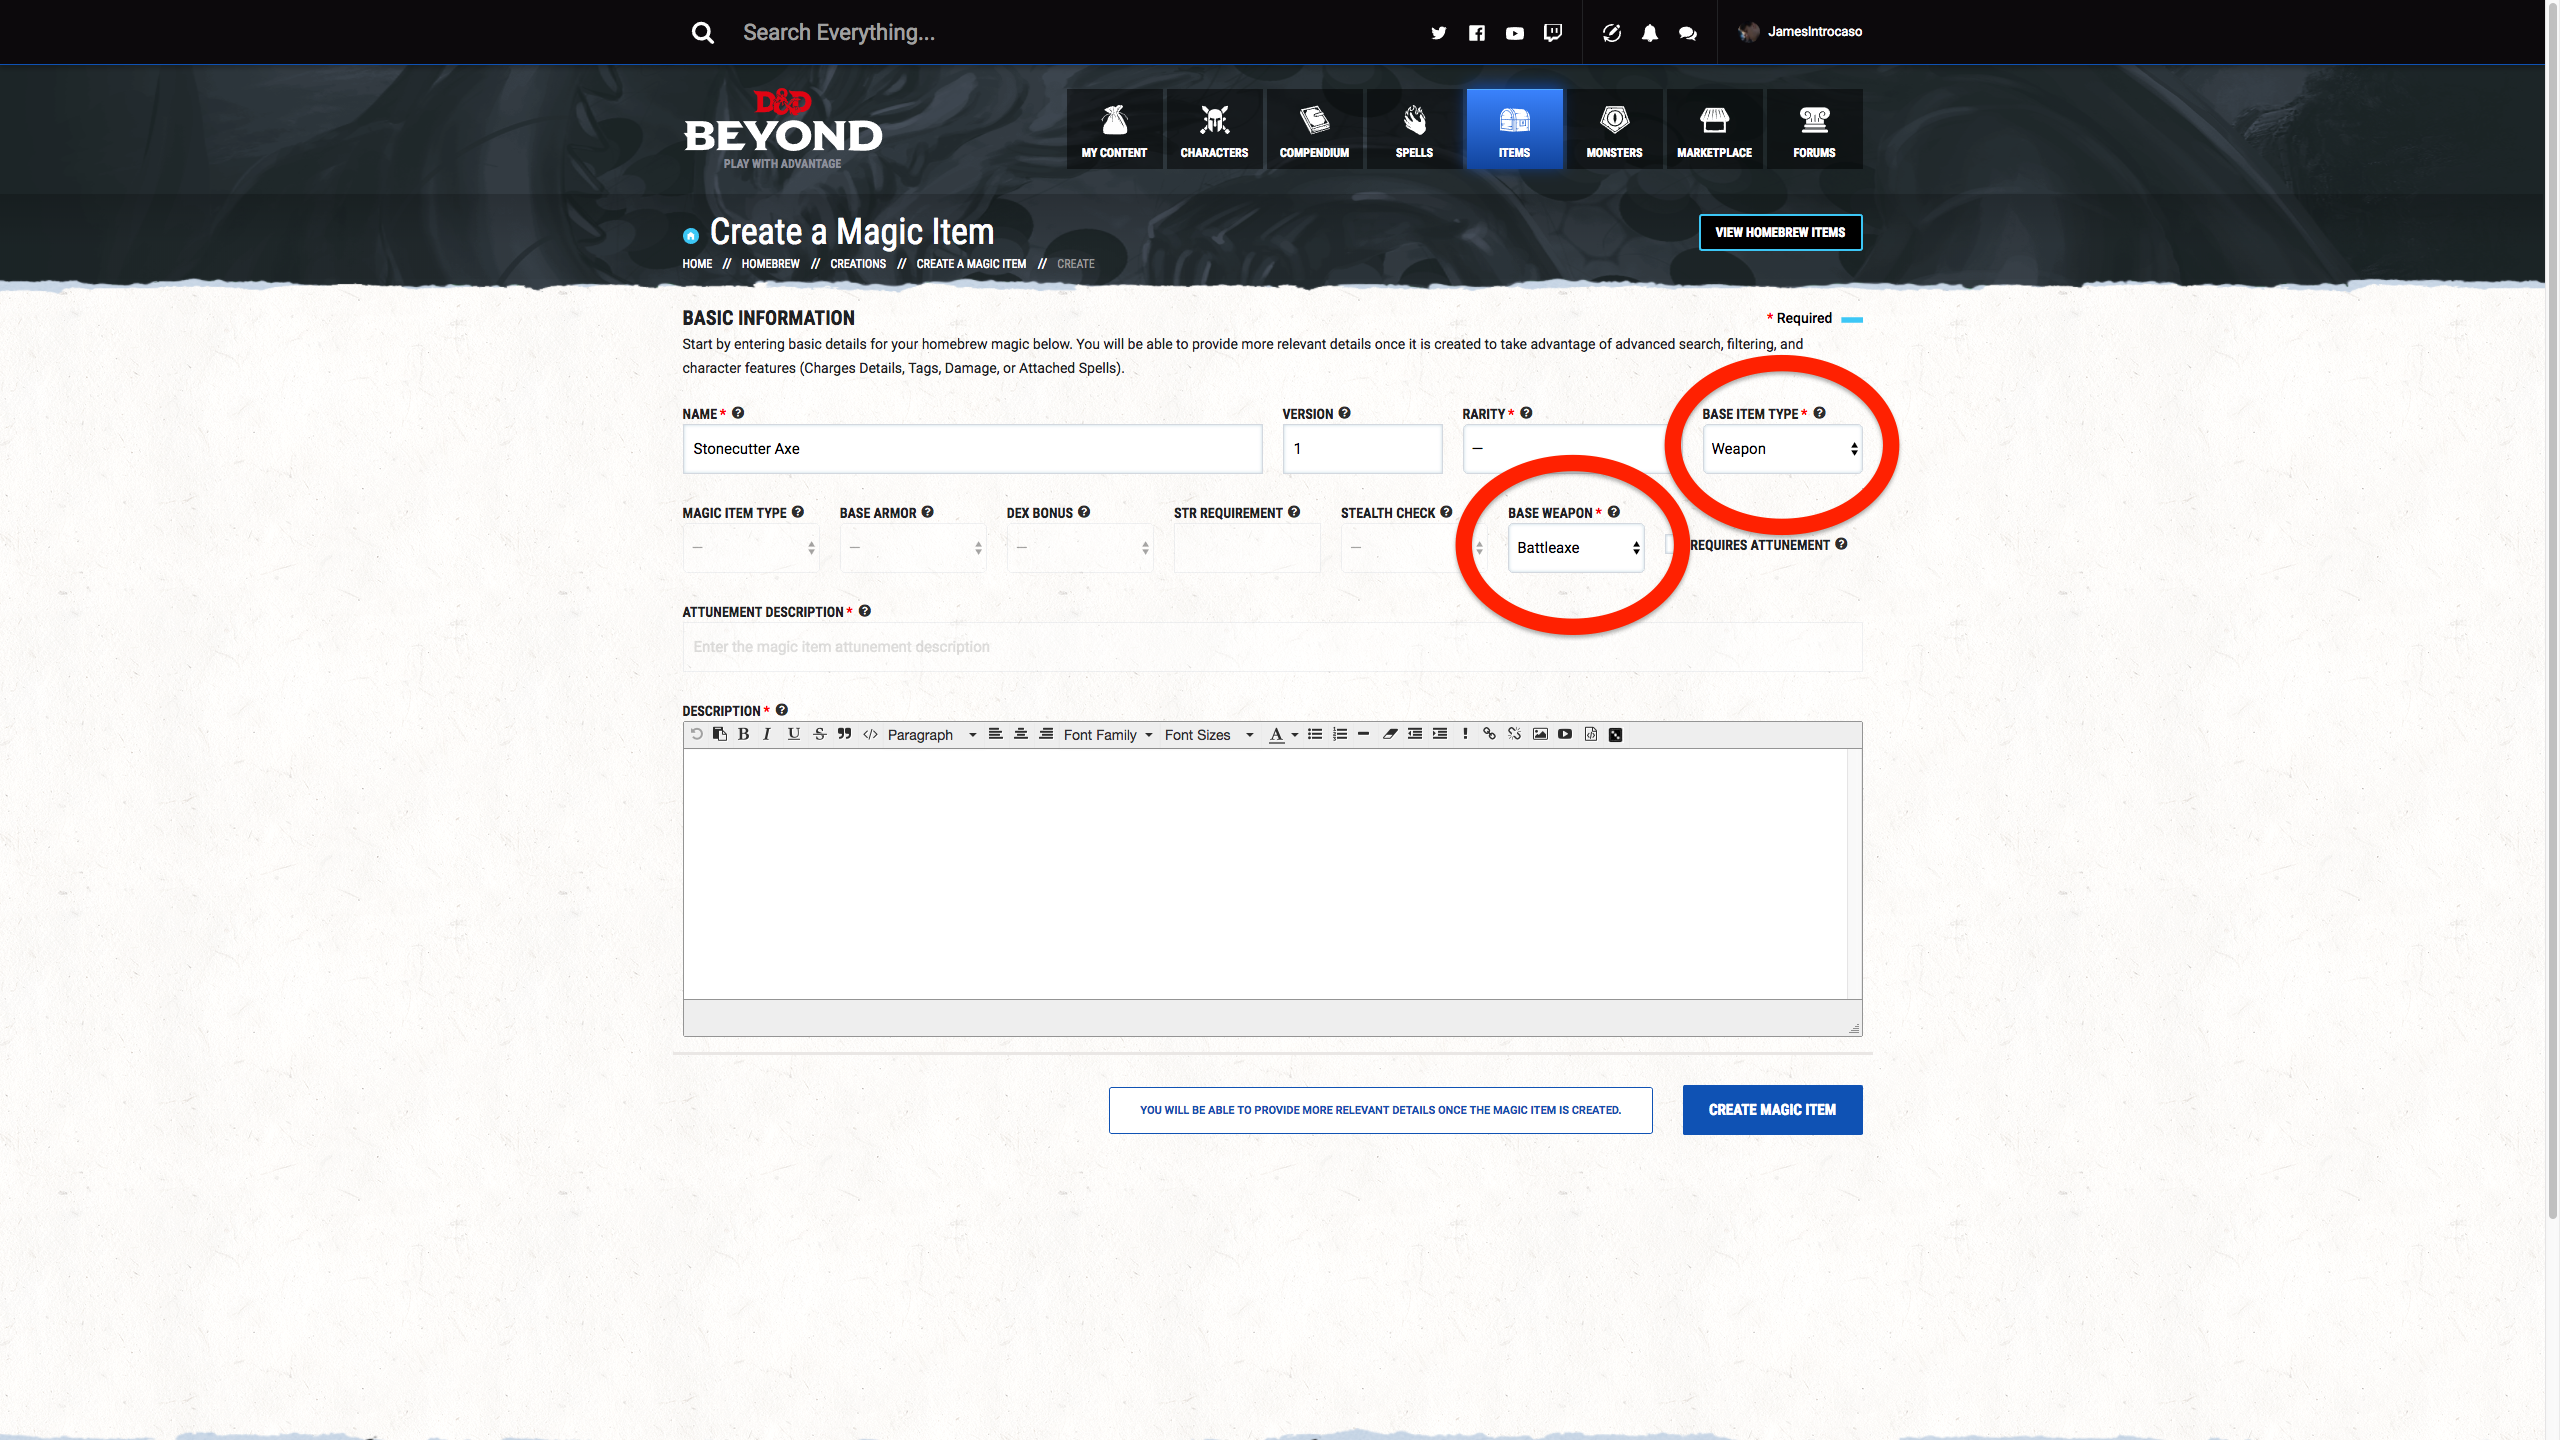Image resolution: width=2560 pixels, height=1440 pixels.
Task: Insert a blockquote
Action: click(x=845, y=734)
